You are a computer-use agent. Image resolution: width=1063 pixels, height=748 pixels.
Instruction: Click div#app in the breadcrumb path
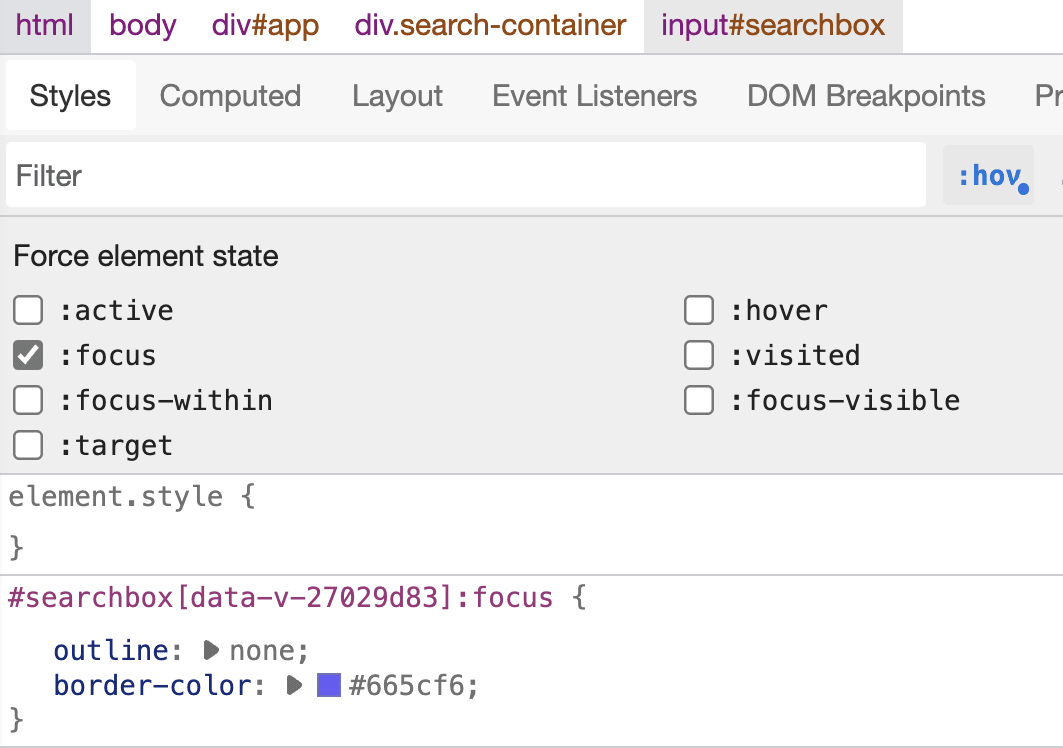coord(265,26)
